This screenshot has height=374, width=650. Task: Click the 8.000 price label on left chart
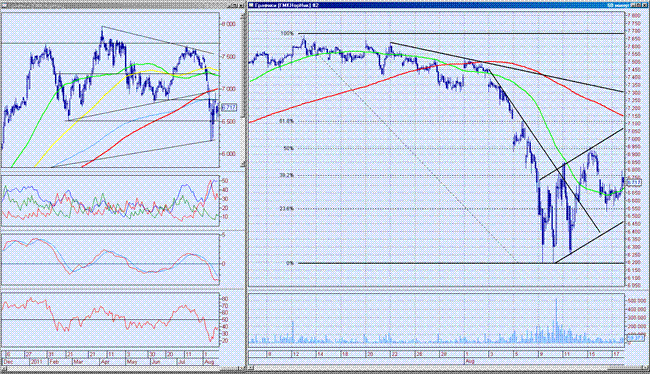pyautogui.click(x=228, y=24)
